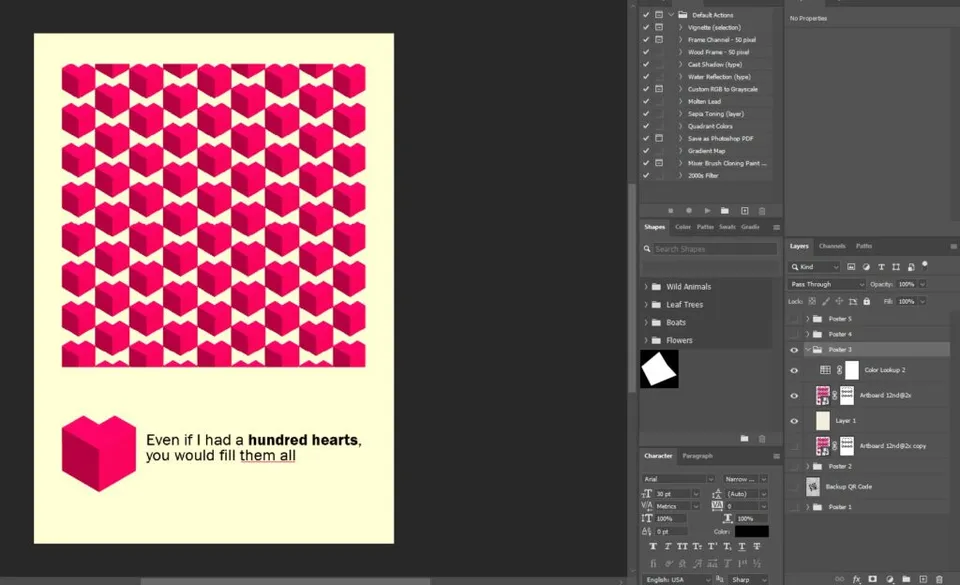Filter layers by shape layers icon
The image size is (960, 585).
[896, 267]
